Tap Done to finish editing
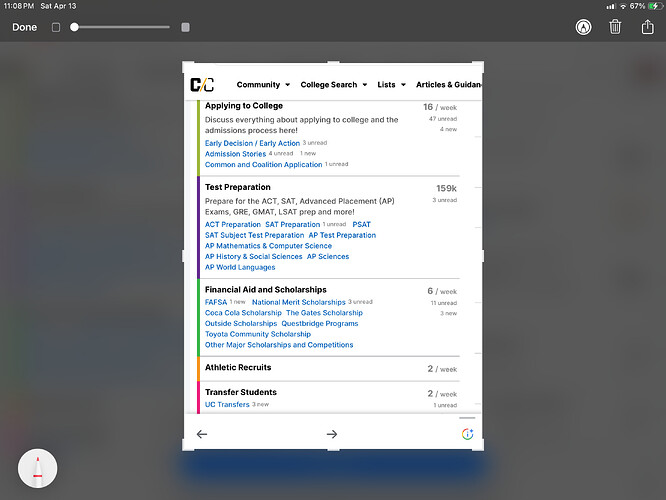The image size is (666, 500). click(25, 27)
